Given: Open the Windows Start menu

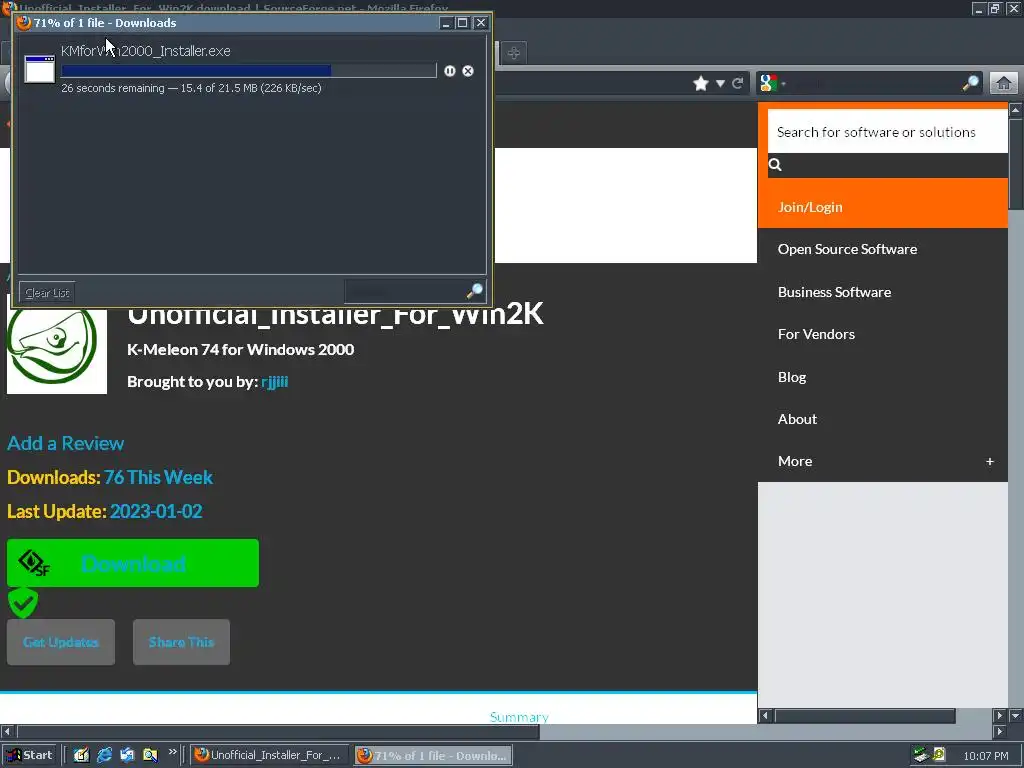Looking at the screenshot, I should [x=29, y=755].
